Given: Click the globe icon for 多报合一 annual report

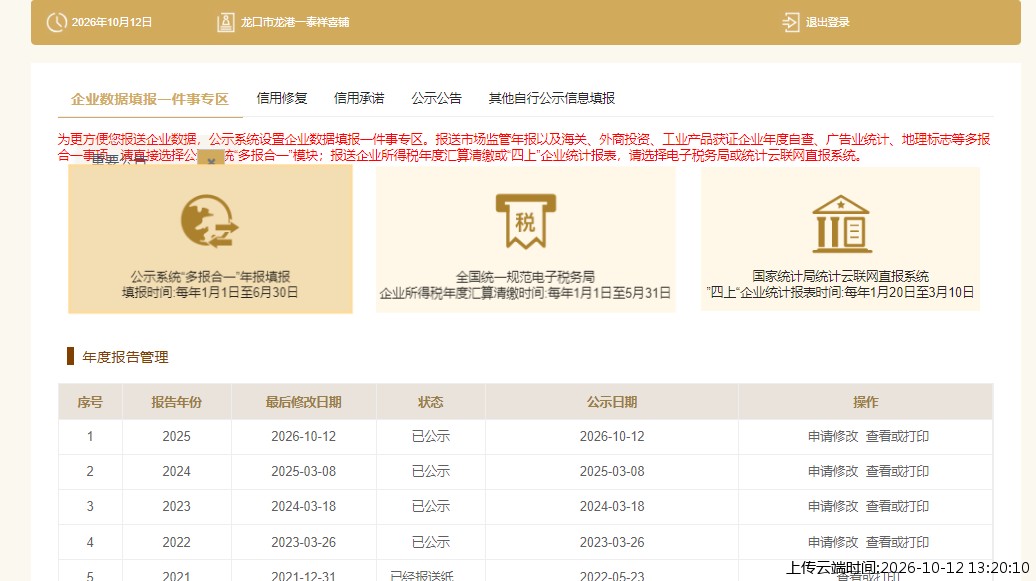Looking at the screenshot, I should coord(209,221).
